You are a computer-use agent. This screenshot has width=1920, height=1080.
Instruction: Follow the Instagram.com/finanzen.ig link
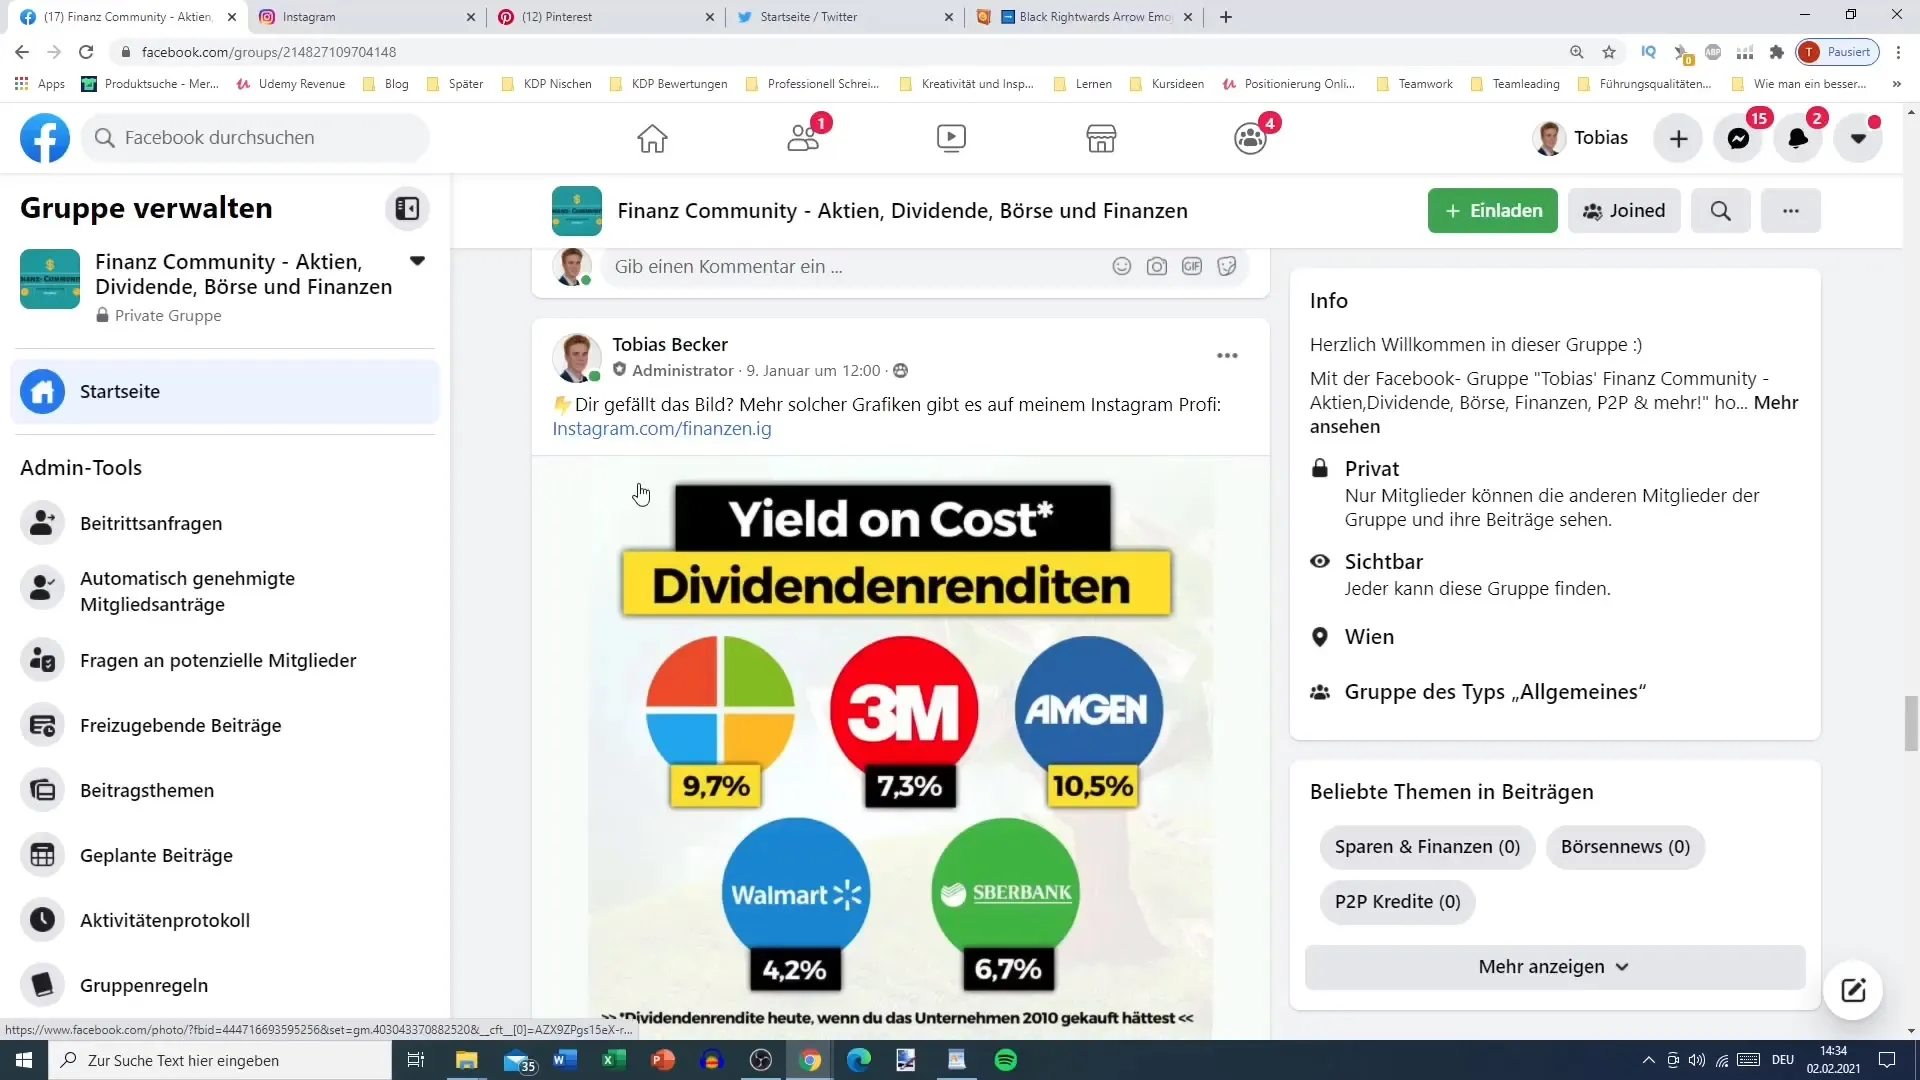tap(662, 429)
